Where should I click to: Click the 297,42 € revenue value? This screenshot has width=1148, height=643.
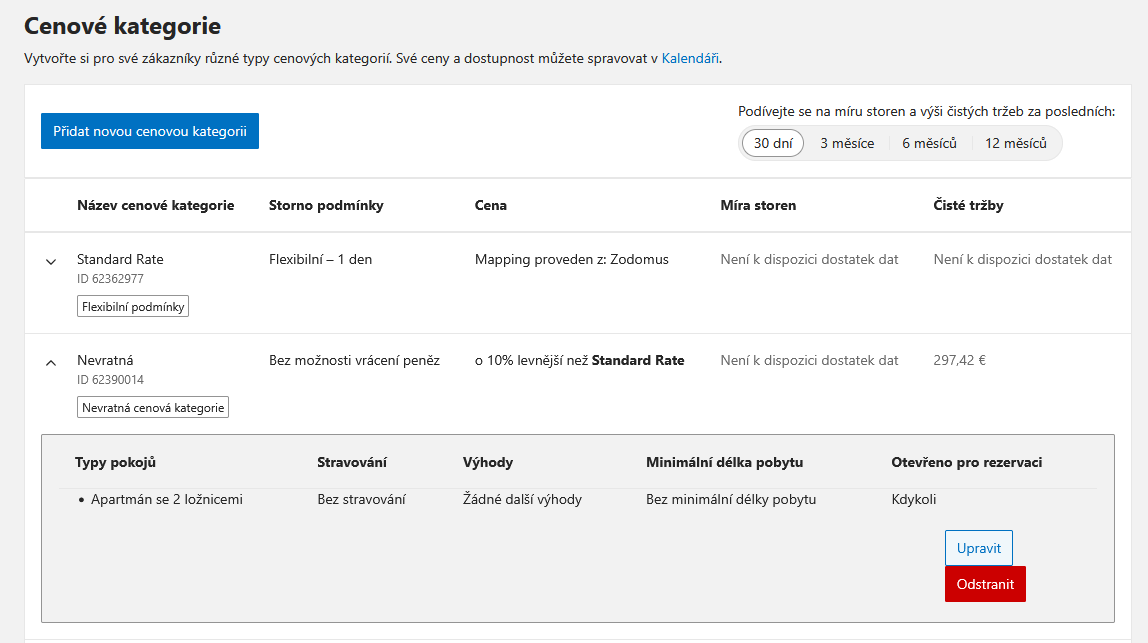pyautogui.click(x=959, y=360)
